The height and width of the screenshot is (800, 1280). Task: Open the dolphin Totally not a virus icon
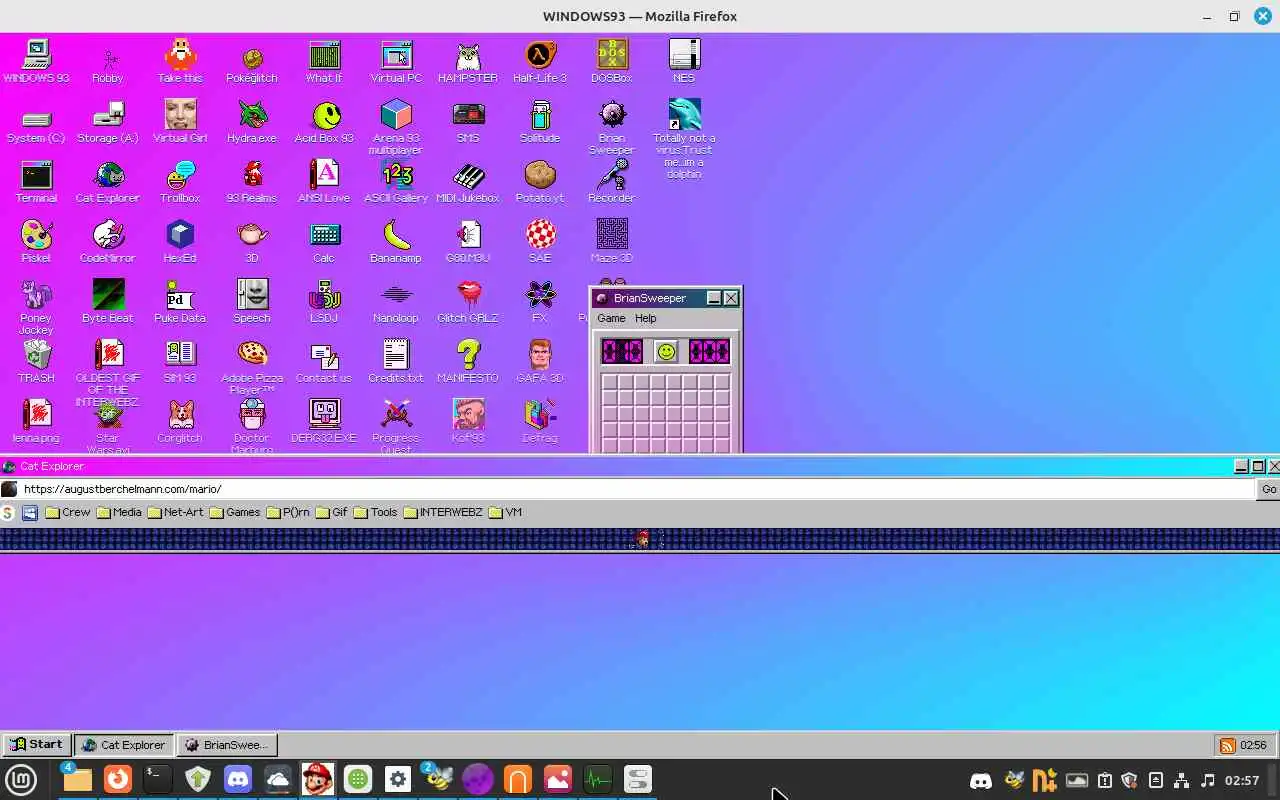click(684, 138)
